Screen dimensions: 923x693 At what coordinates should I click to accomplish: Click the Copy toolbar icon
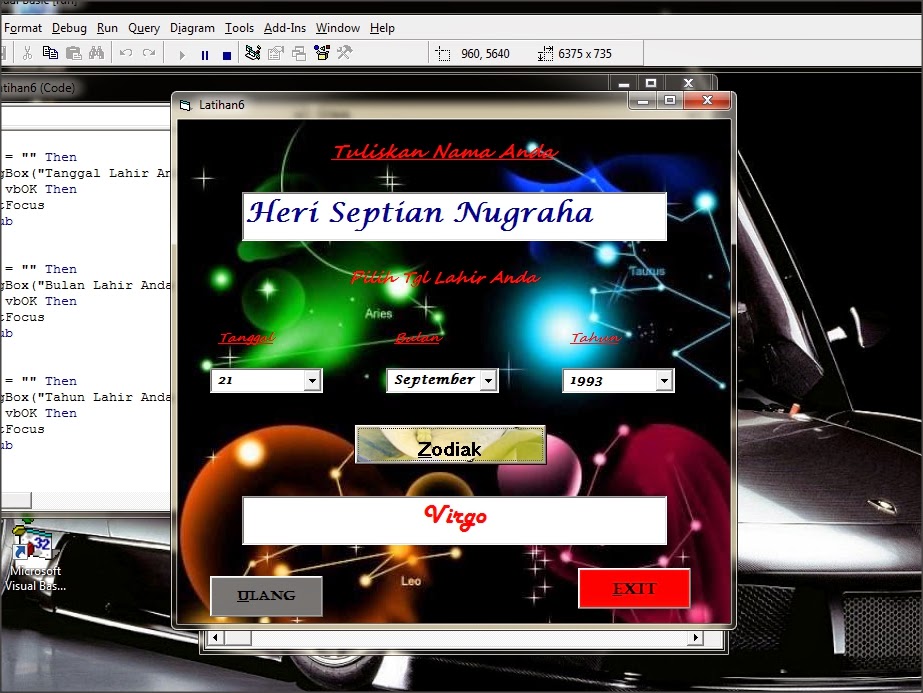52,53
